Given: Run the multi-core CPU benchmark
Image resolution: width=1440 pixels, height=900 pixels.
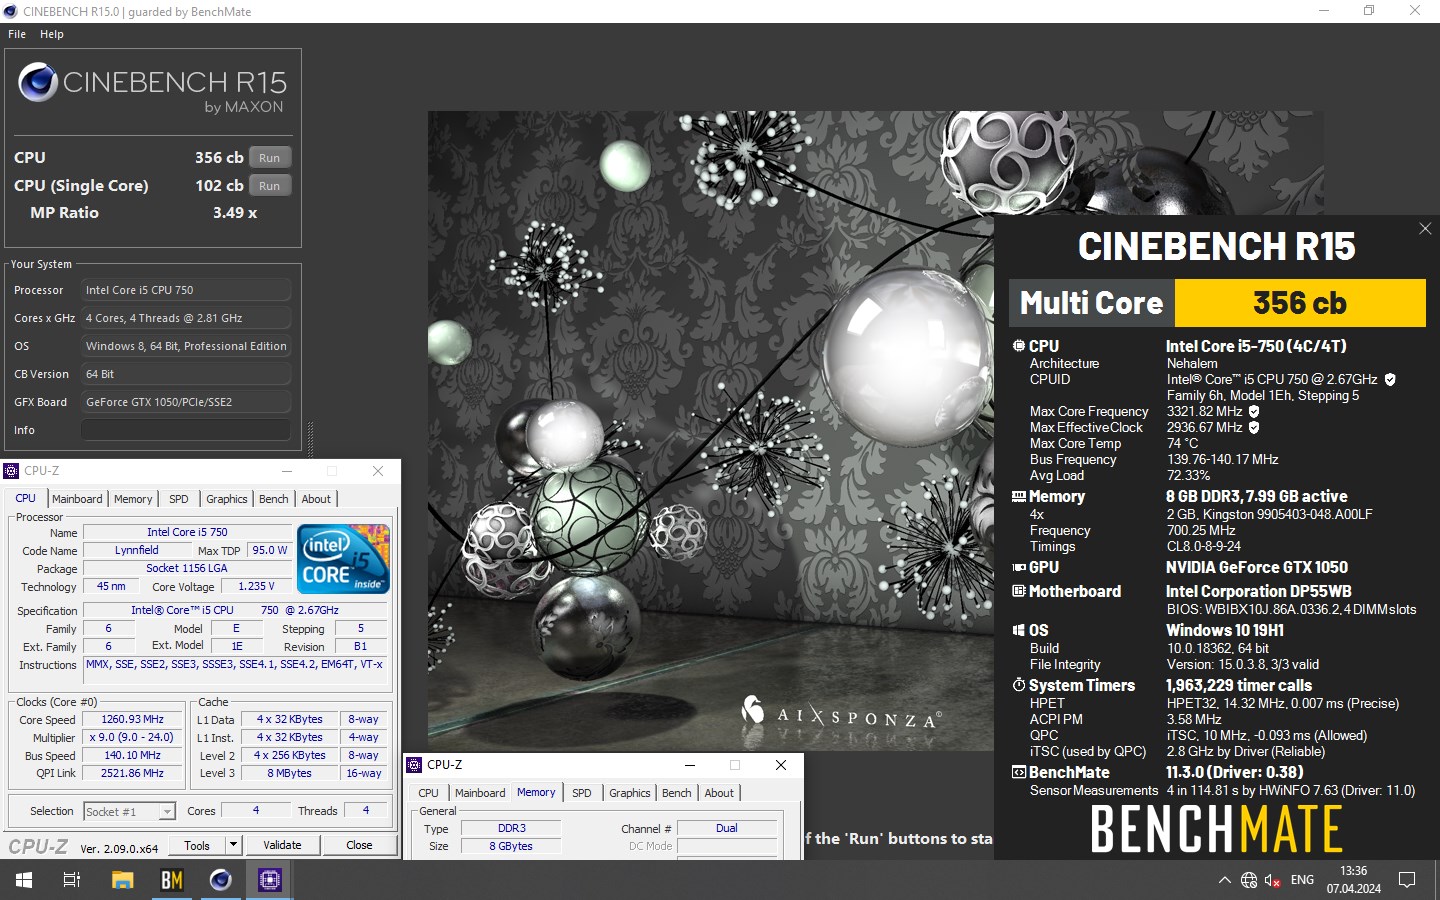Looking at the screenshot, I should (x=270, y=158).
